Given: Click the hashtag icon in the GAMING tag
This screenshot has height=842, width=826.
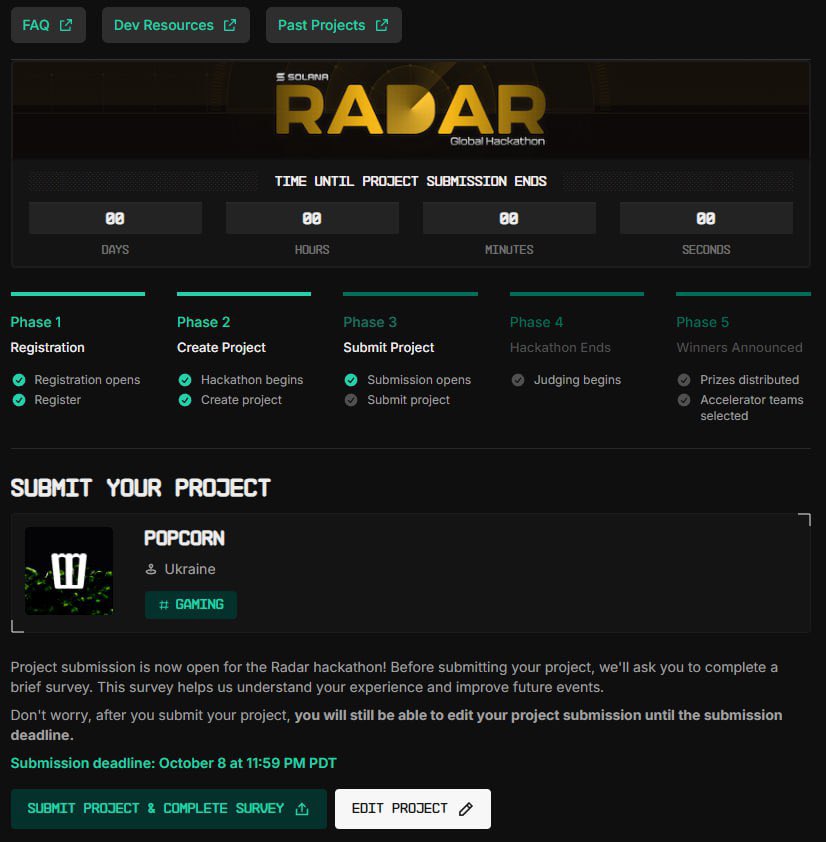Looking at the screenshot, I should pyautogui.click(x=164, y=605).
